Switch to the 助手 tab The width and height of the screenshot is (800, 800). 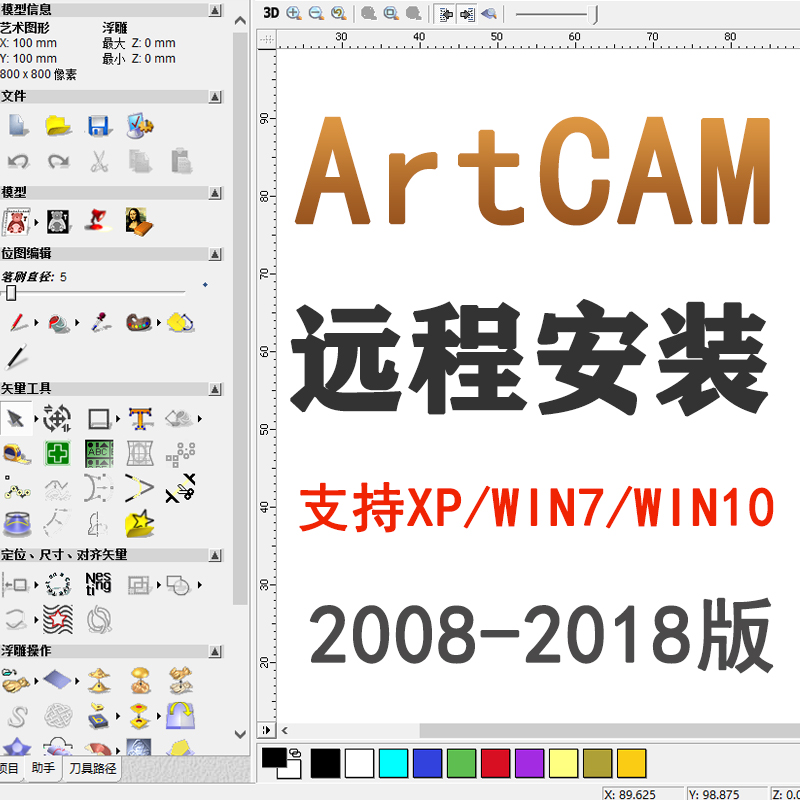[x=43, y=768]
